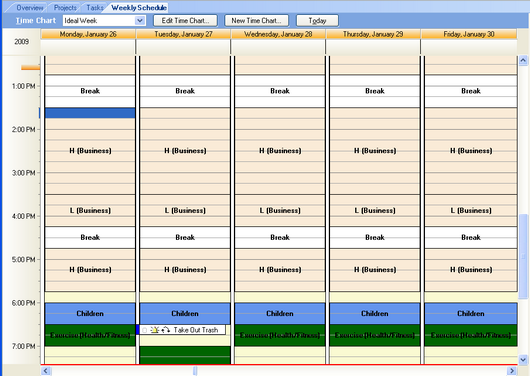Select Friday's L (Business) block

(471, 210)
